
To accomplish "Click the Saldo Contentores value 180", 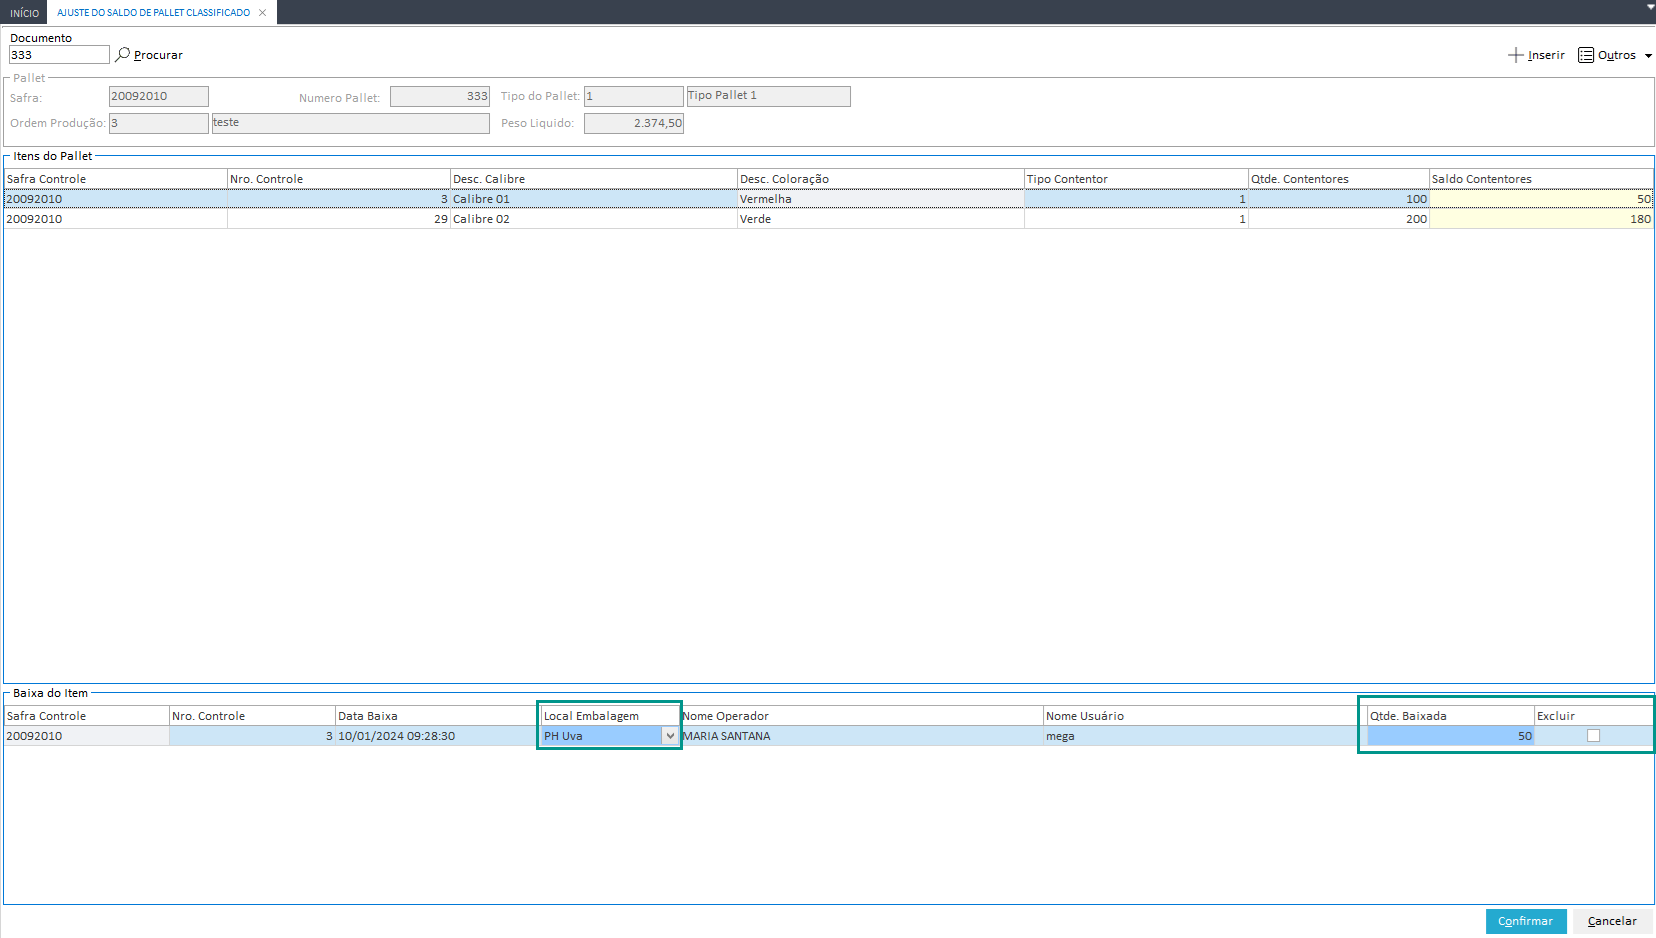I will 1541,219.
